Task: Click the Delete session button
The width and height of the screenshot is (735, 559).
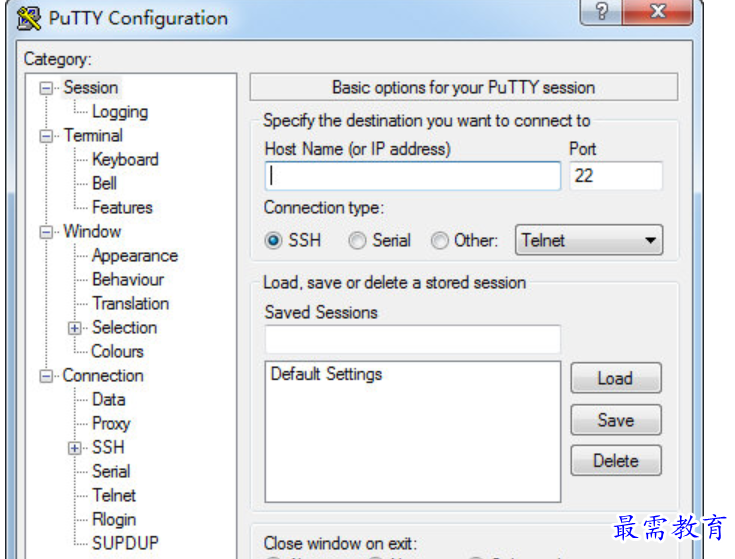Action: coord(615,460)
